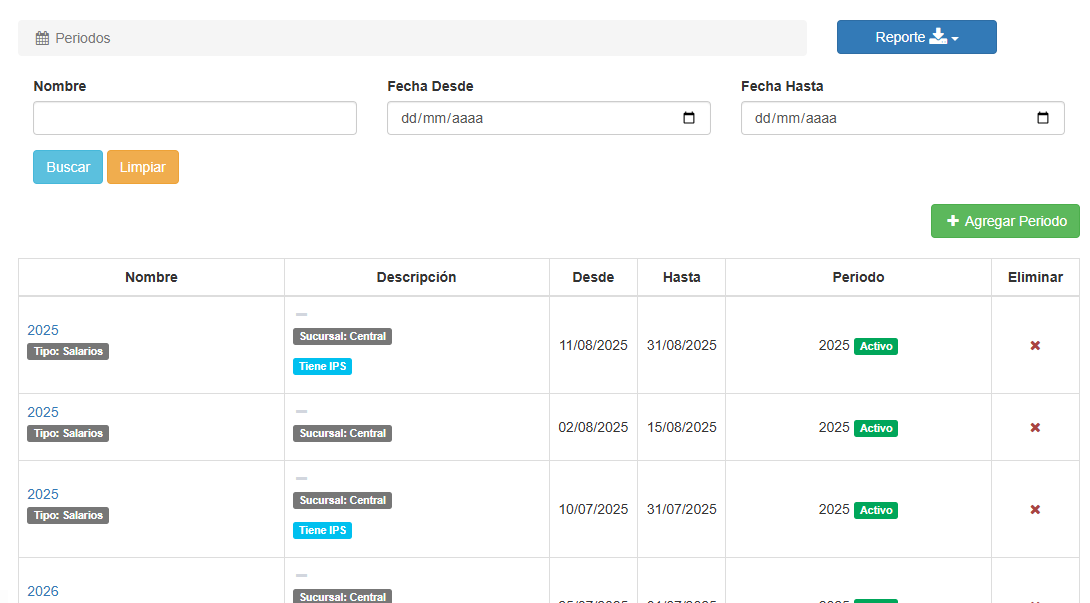Focus the Nombre text input

(195, 118)
